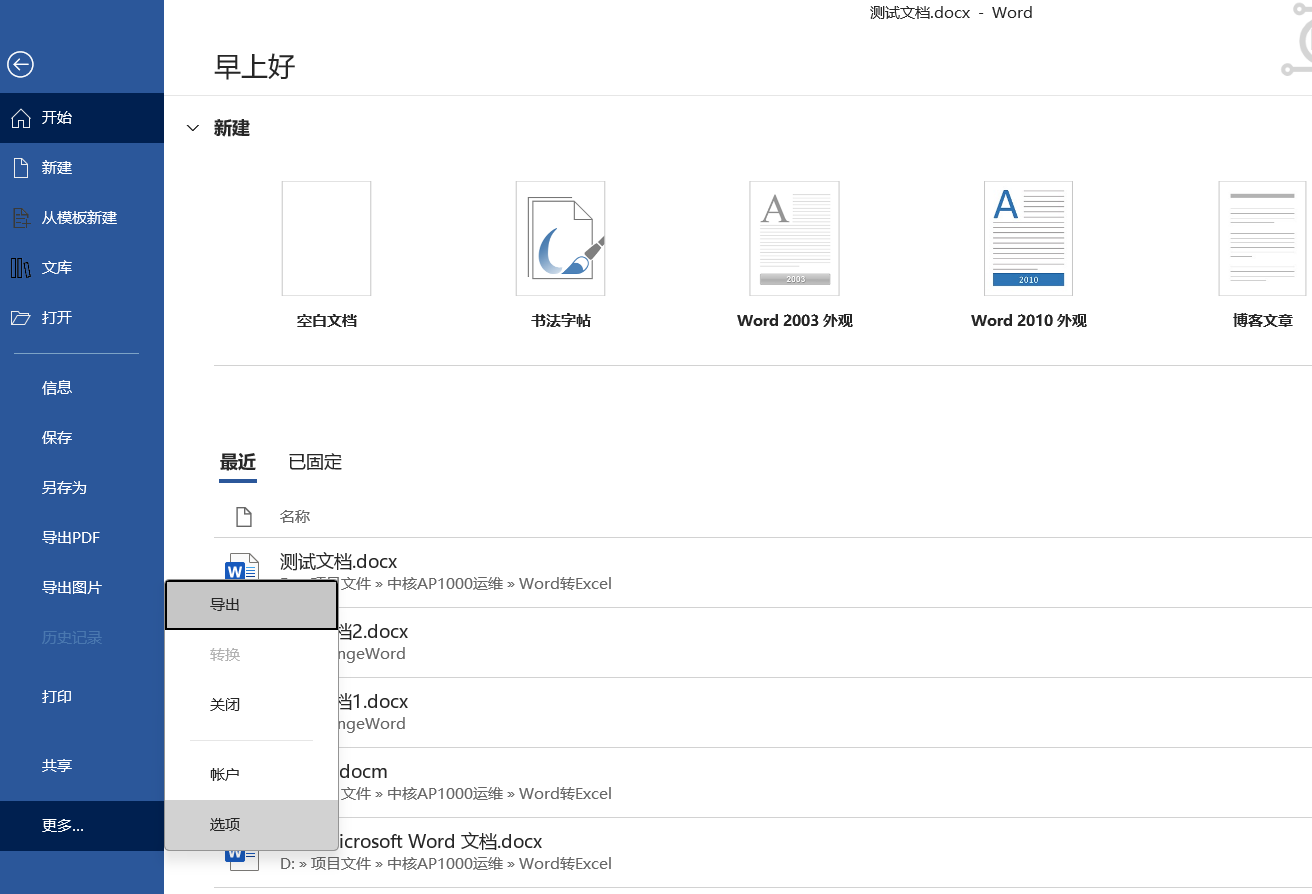This screenshot has height=894, width=1312.
Task: Open the recent .docm file
Action: 763,783
